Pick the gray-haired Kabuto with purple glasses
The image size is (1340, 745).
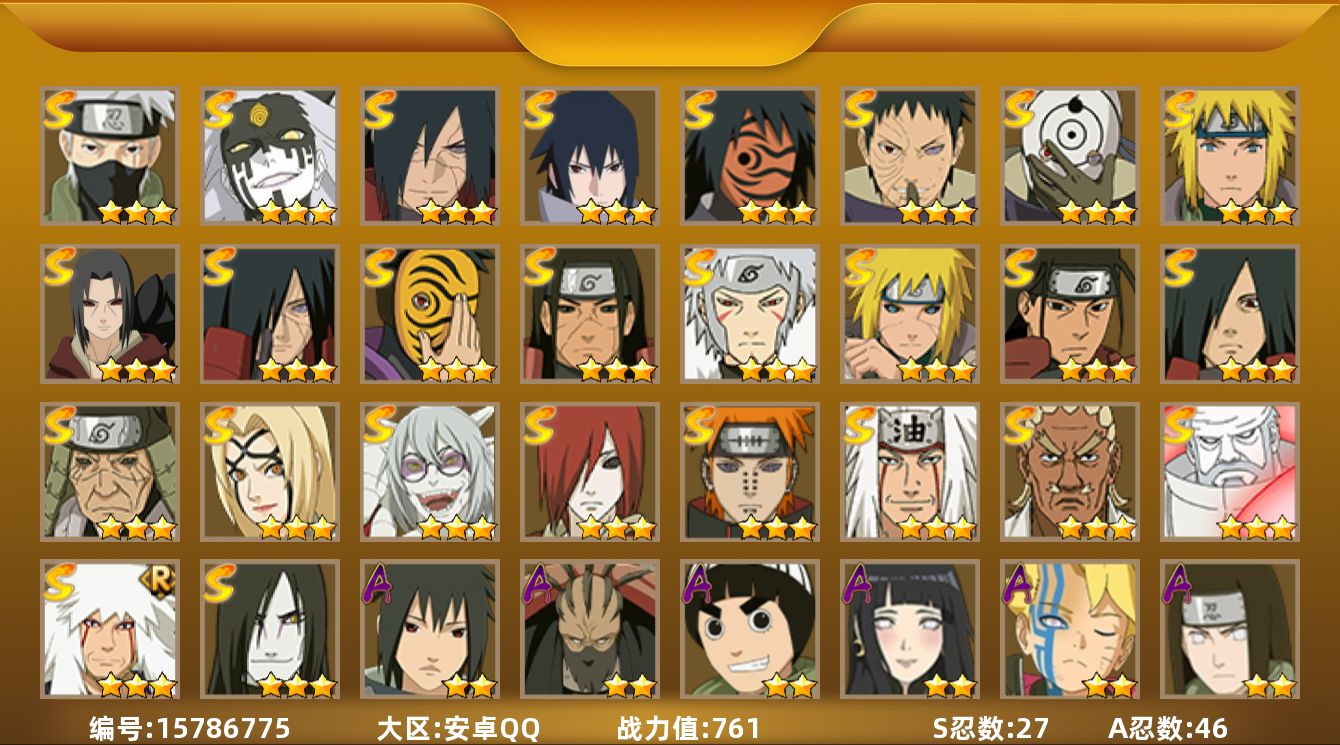pyautogui.click(x=430, y=471)
